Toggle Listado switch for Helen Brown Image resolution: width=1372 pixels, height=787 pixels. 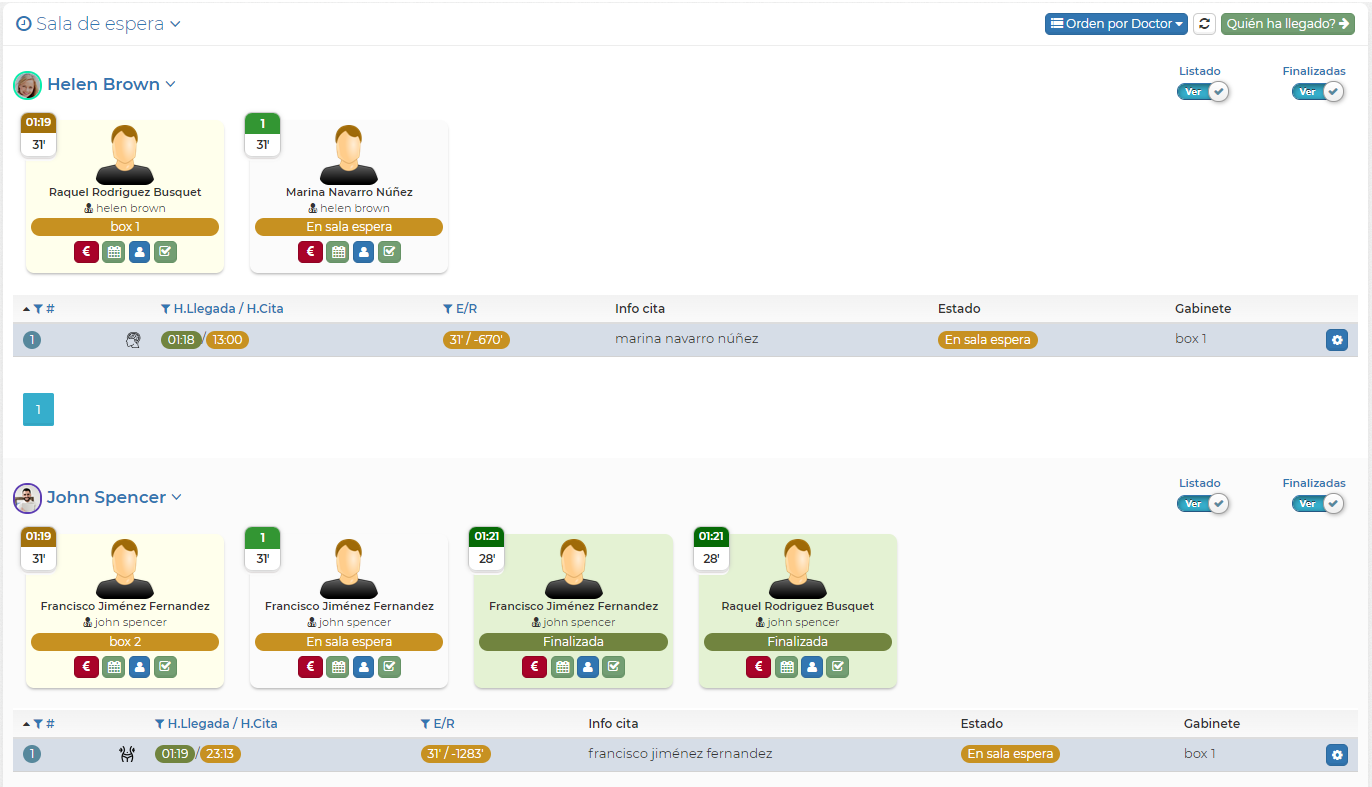[1202, 92]
